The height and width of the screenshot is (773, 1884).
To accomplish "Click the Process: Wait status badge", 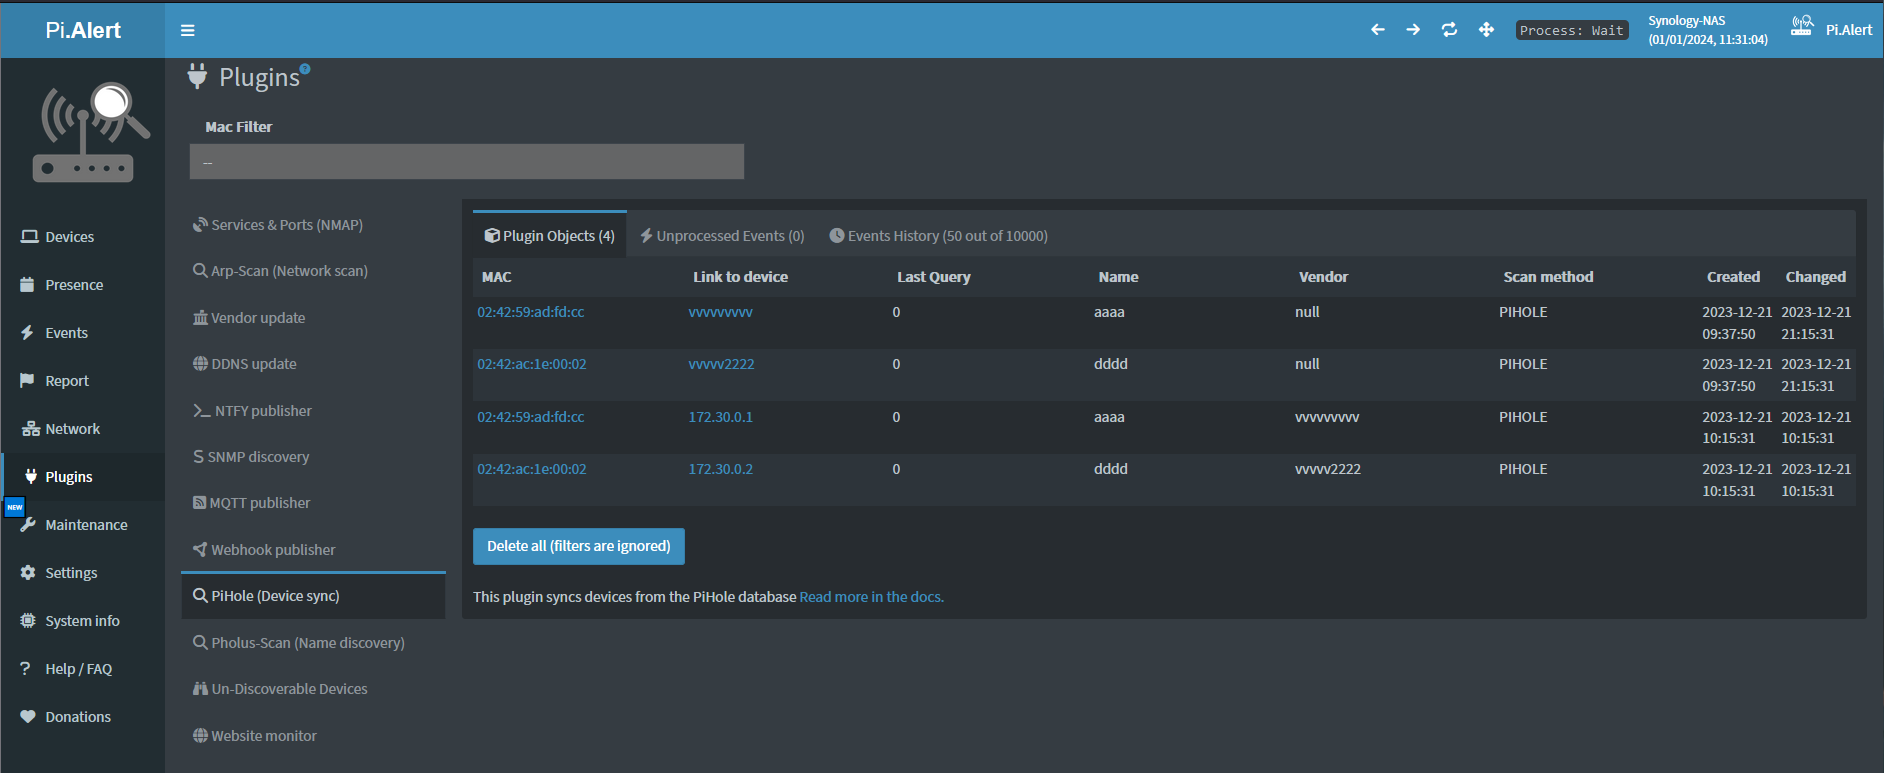I will [1571, 31].
